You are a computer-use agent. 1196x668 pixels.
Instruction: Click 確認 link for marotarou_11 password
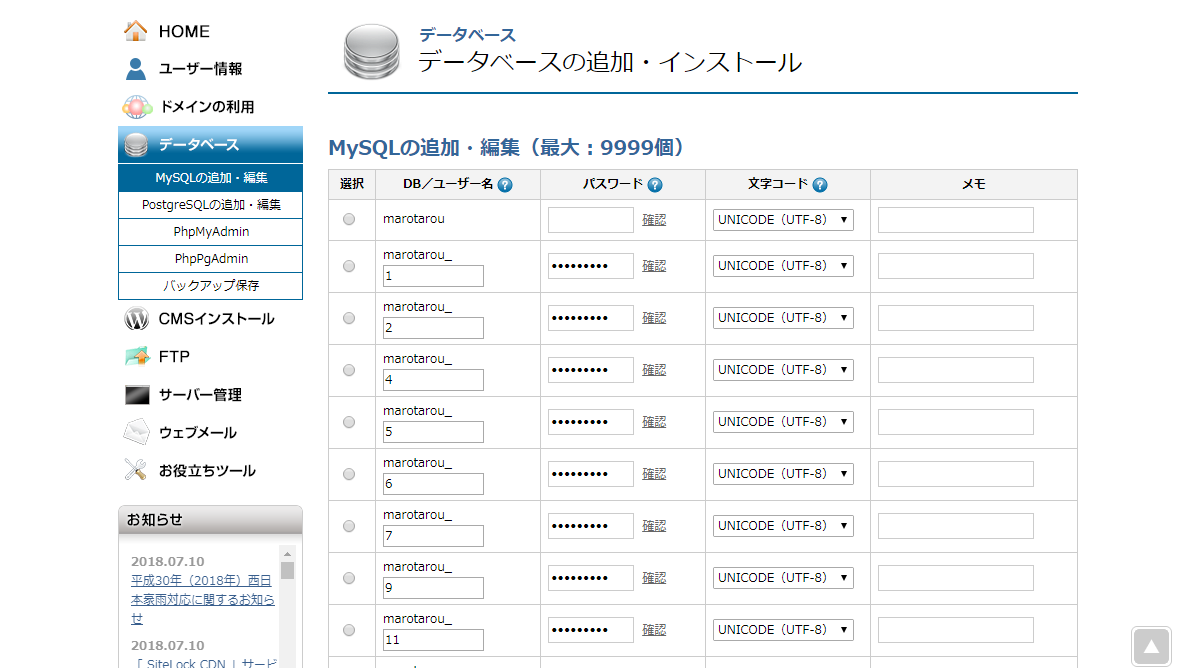click(x=654, y=630)
